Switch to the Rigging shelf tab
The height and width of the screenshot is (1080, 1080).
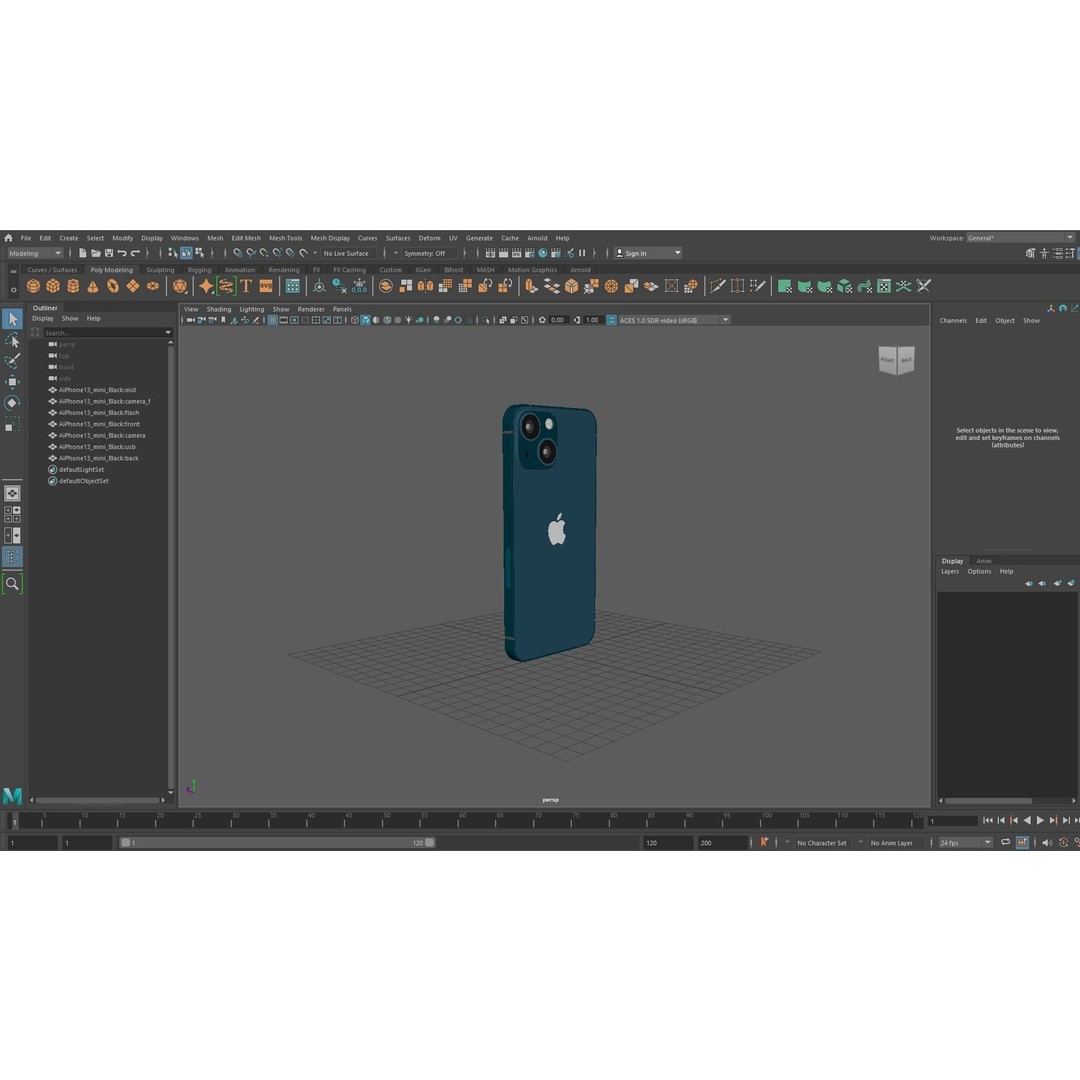tap(199, 270)
